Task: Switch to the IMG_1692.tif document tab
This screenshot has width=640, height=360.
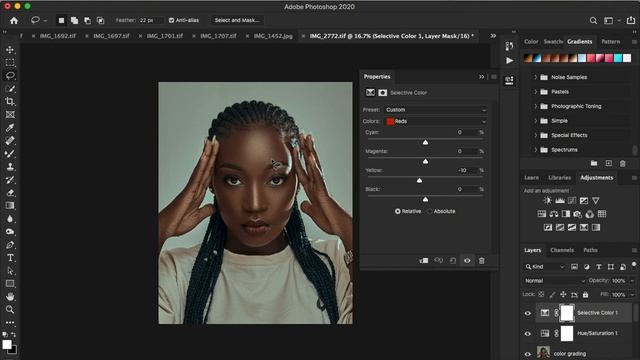Action: click(x=58, y=36)
